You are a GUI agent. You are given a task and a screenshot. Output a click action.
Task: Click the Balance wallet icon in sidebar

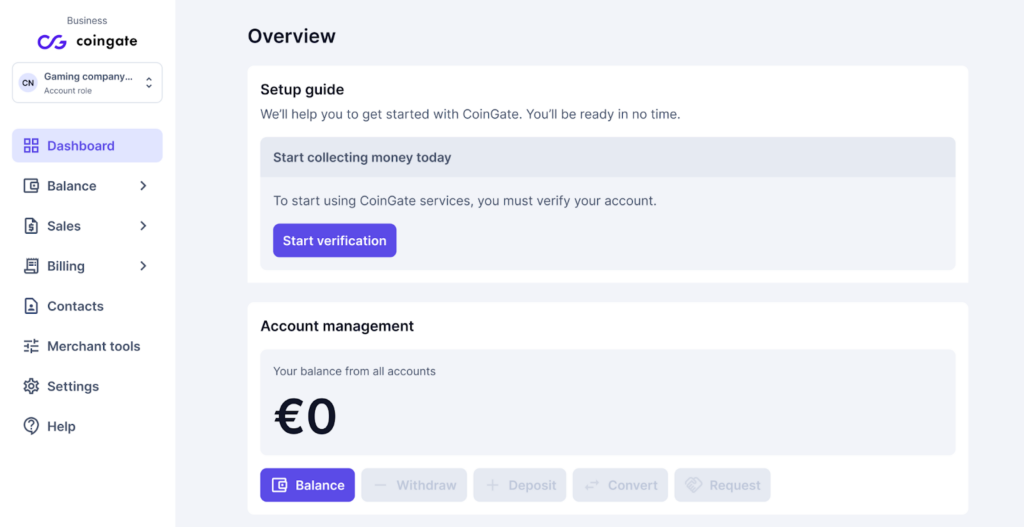coord(31,186)
